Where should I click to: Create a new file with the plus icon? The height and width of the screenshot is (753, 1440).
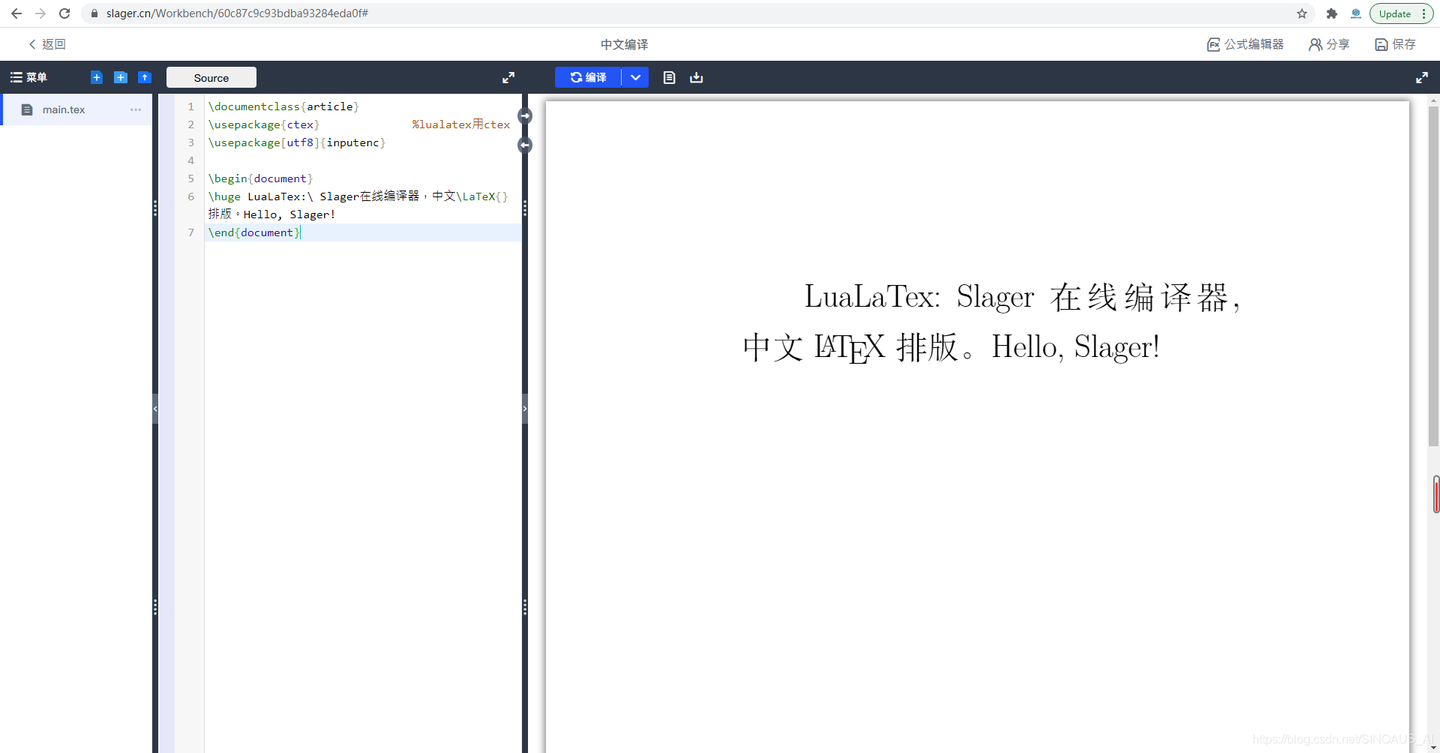pyautogui.click(x=96, y=77)
